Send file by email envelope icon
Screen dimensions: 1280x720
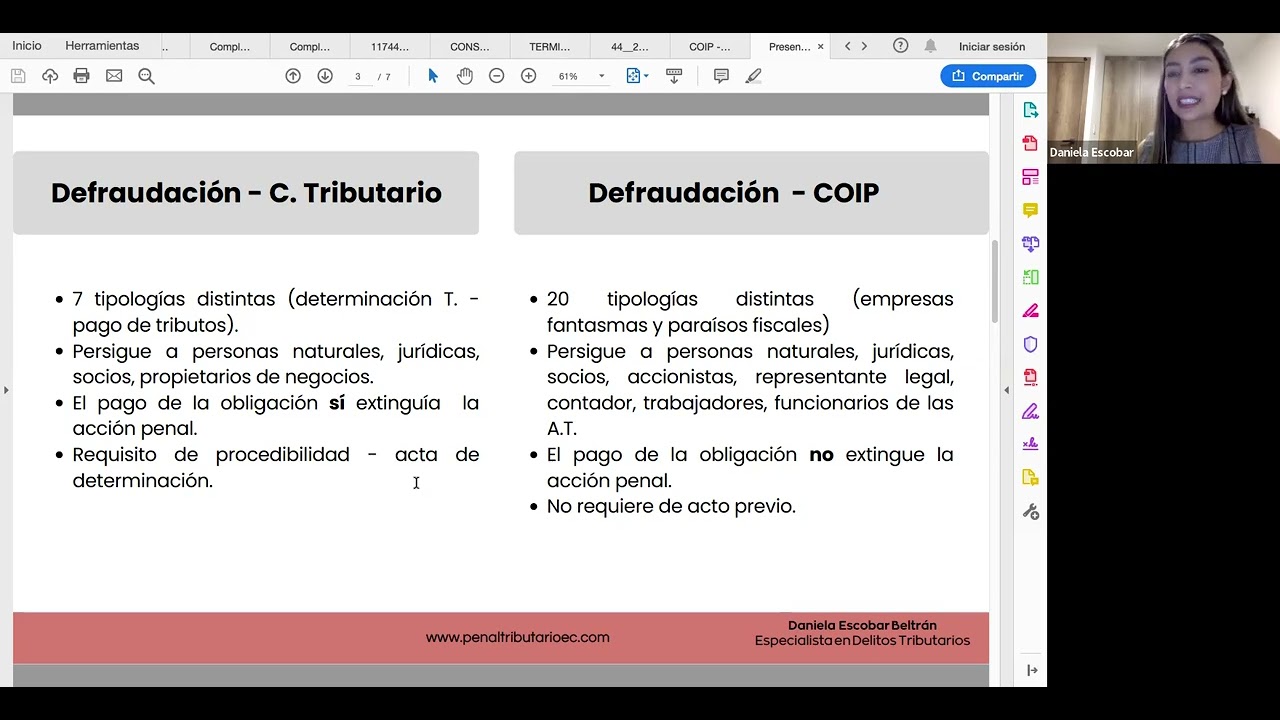(114, 76)
